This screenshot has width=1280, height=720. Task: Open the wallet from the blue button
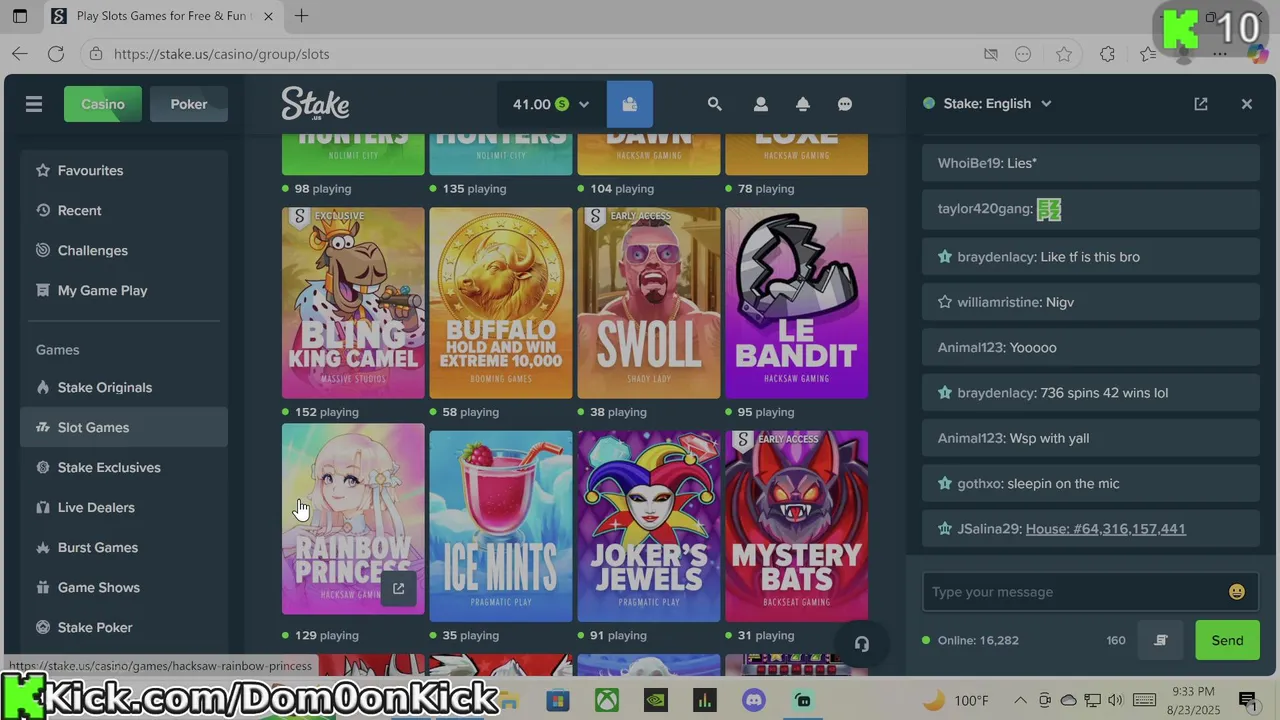pyautogui.click(x=629, y=104)
